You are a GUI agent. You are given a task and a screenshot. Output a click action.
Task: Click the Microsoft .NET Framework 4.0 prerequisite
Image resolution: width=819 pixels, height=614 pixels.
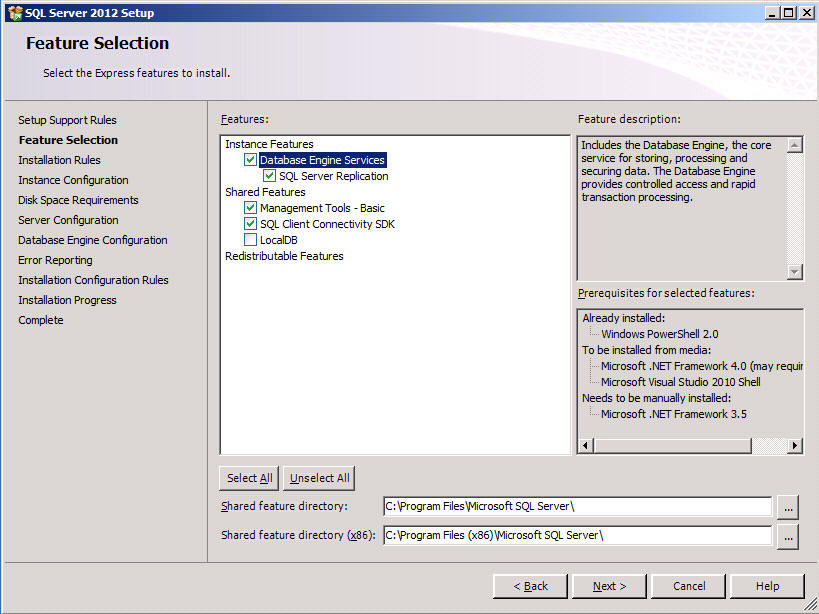(x=701, y=366)
